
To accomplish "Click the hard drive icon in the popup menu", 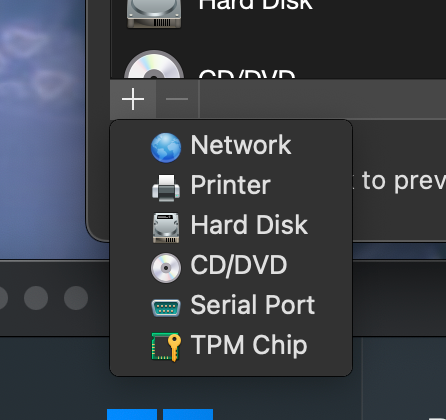I will coord(166,228).
